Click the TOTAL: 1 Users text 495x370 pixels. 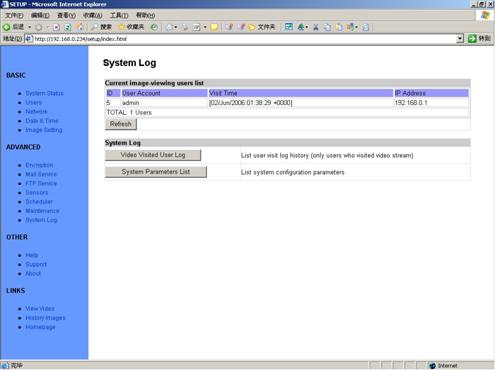(129, 112)
